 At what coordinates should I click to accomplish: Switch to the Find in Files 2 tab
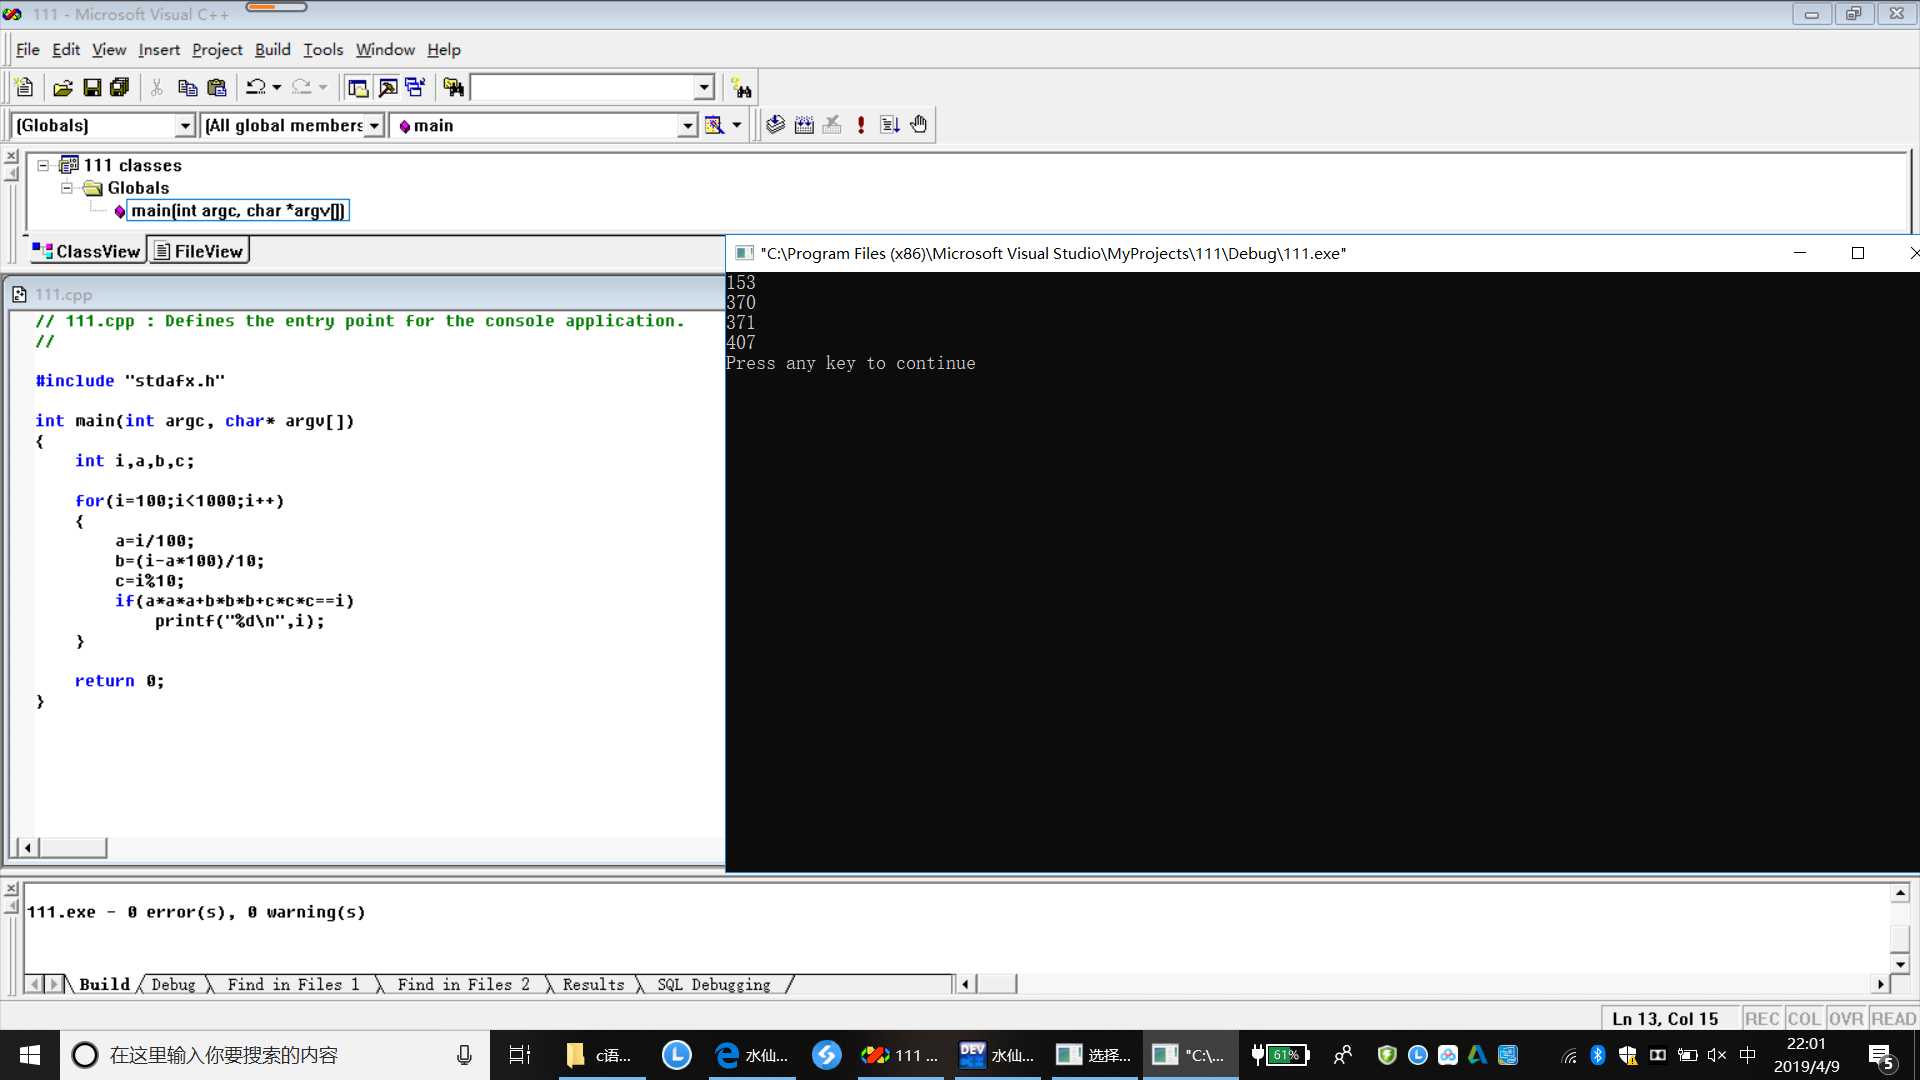[x=463, y=985]
